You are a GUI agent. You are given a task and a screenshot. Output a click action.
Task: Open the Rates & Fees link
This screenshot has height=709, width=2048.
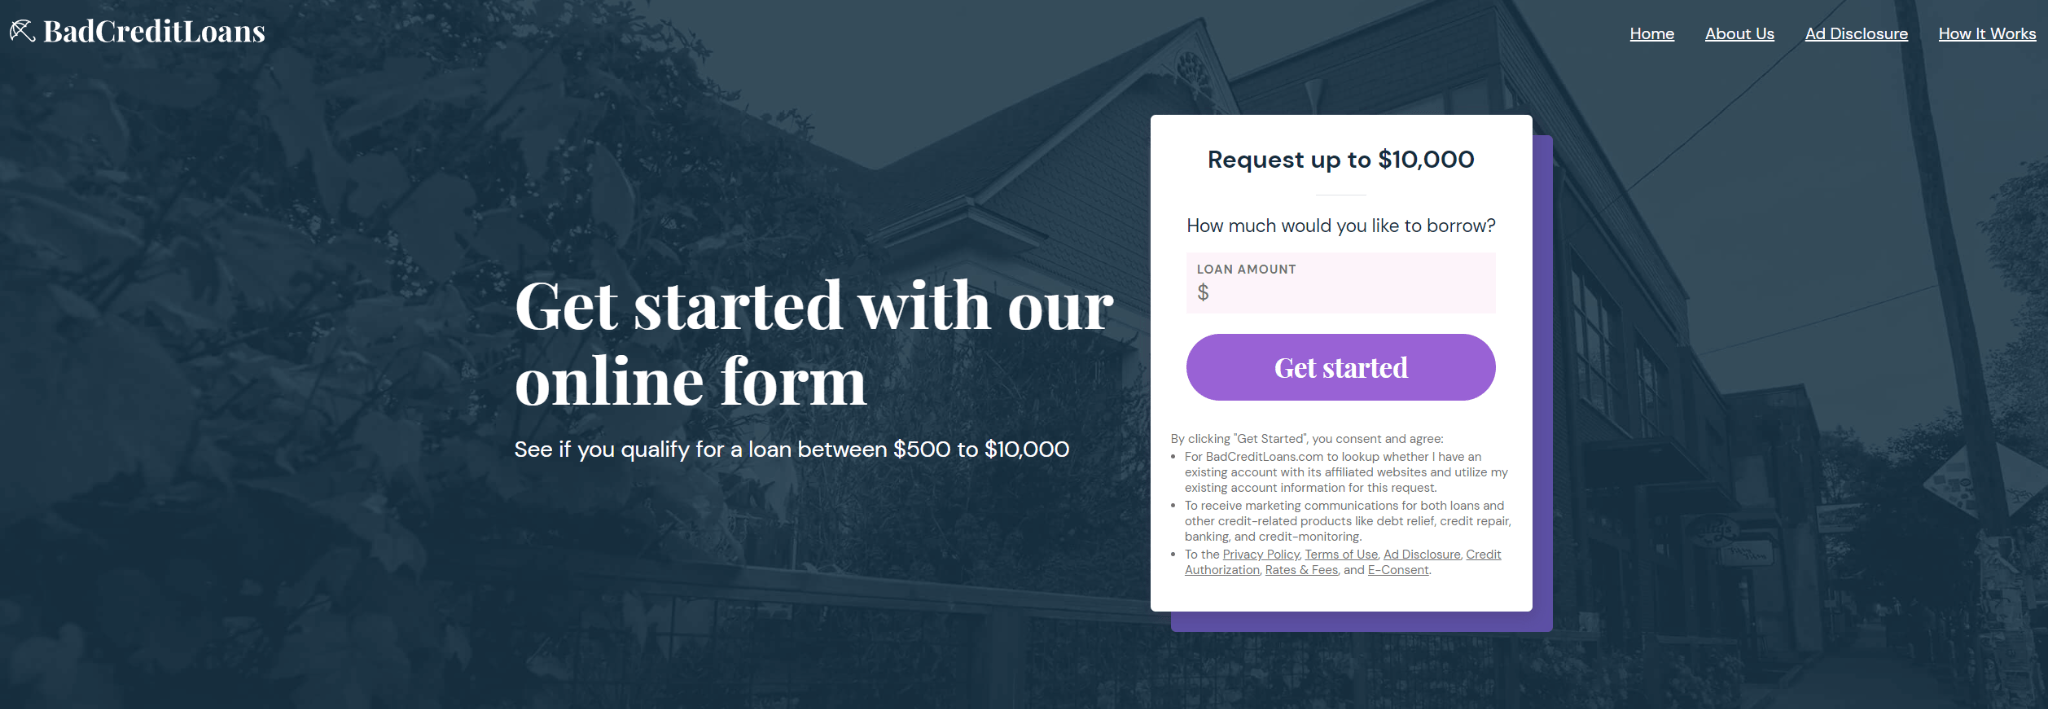coord(1301,570)
